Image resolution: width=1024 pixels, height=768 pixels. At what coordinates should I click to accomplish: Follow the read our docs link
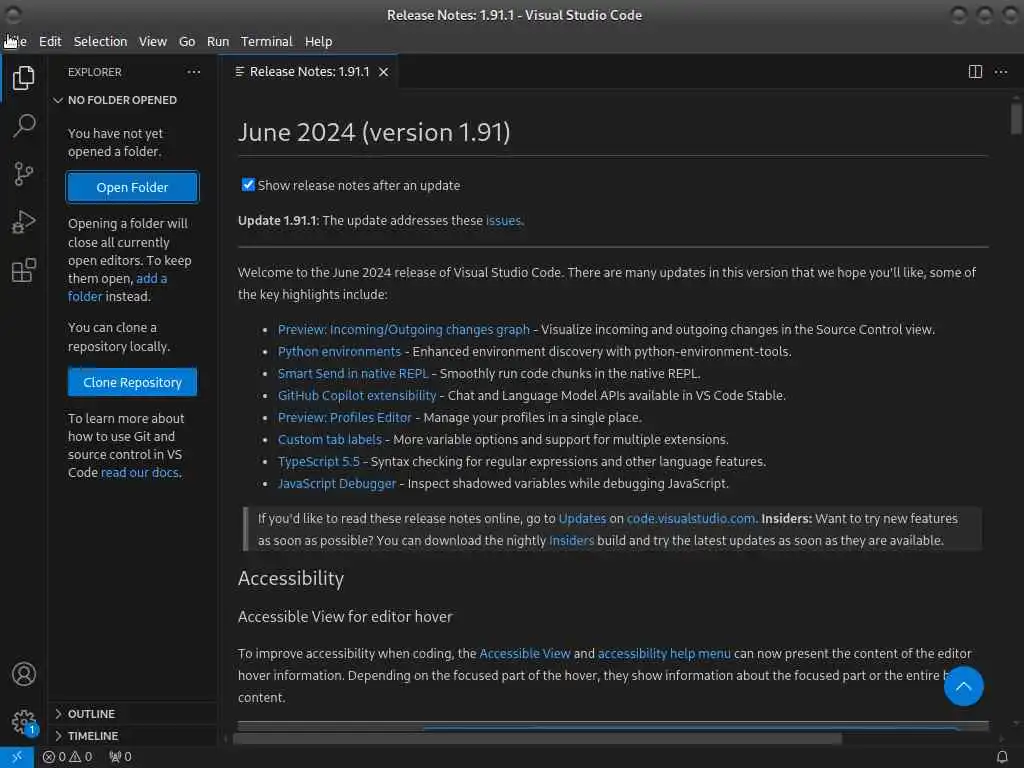pyautogui.click(x=140, y=472)
